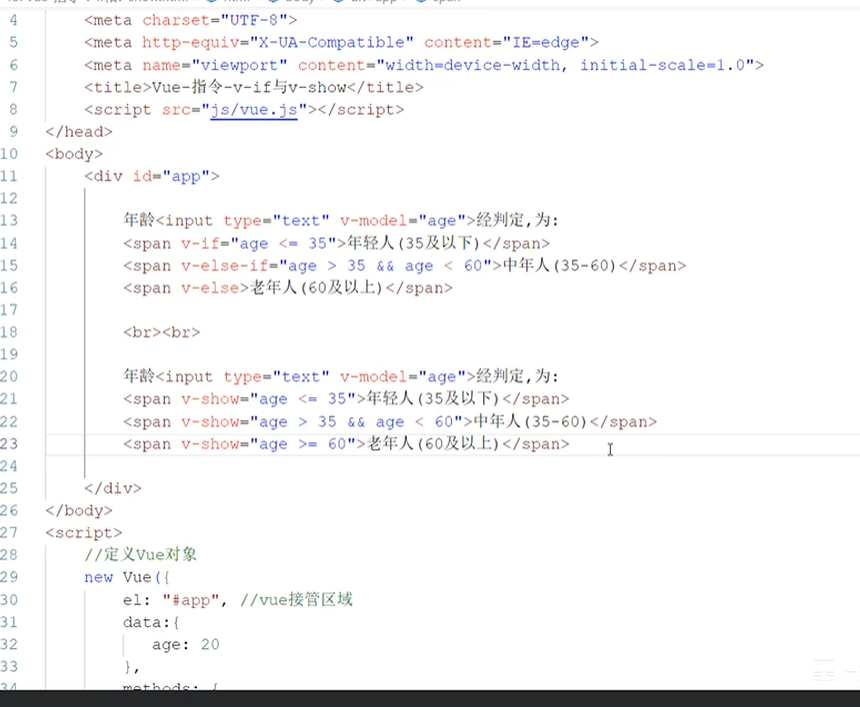Click type="text" on line 13

click(276, 220)
